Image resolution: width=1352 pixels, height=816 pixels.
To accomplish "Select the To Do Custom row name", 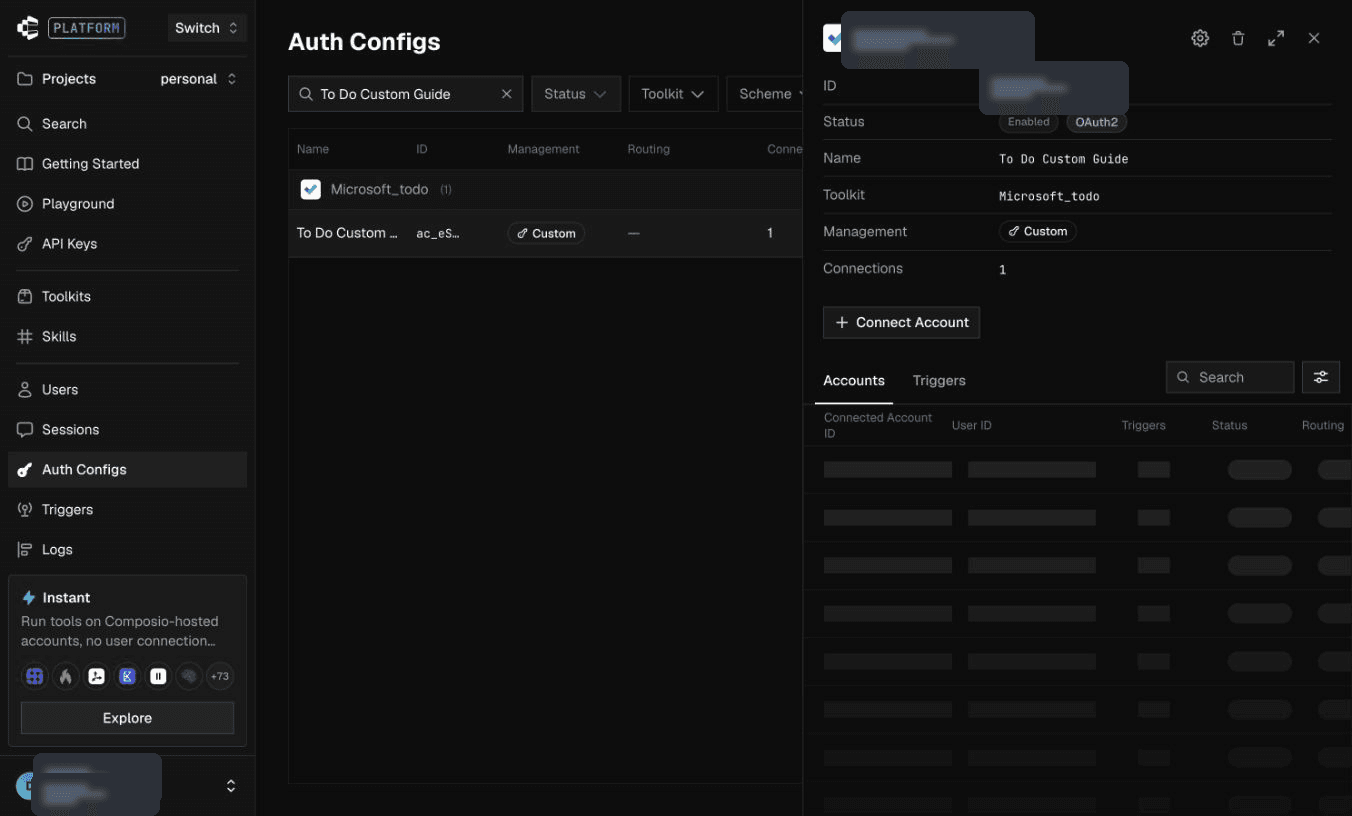I will point(347,233).
